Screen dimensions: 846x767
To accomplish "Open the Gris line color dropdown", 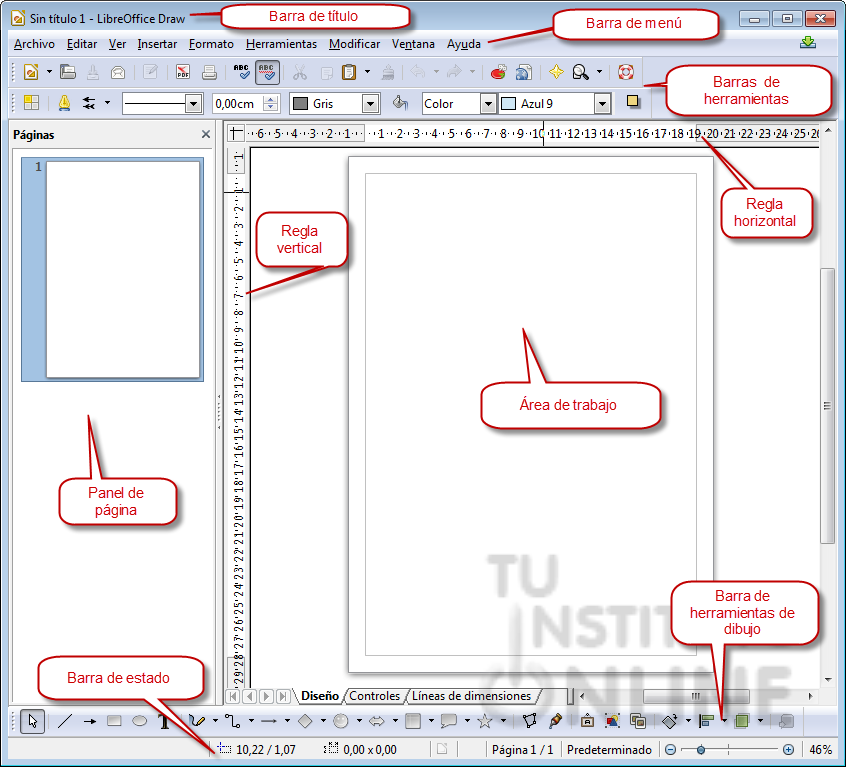I will click(x=370, y=104).
